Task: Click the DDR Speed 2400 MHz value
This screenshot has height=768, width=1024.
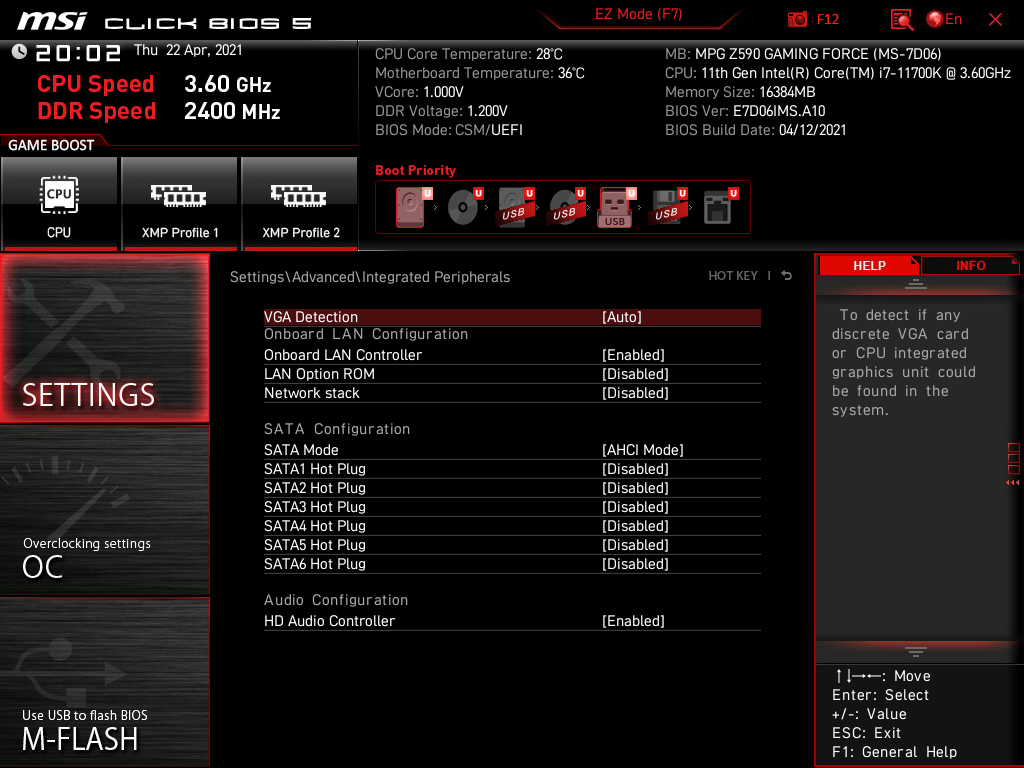Action: pos(232,111)
